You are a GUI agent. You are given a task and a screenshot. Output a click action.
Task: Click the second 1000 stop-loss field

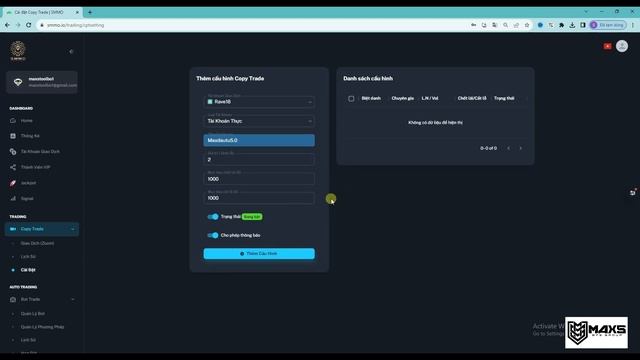(x=259, y=198)
